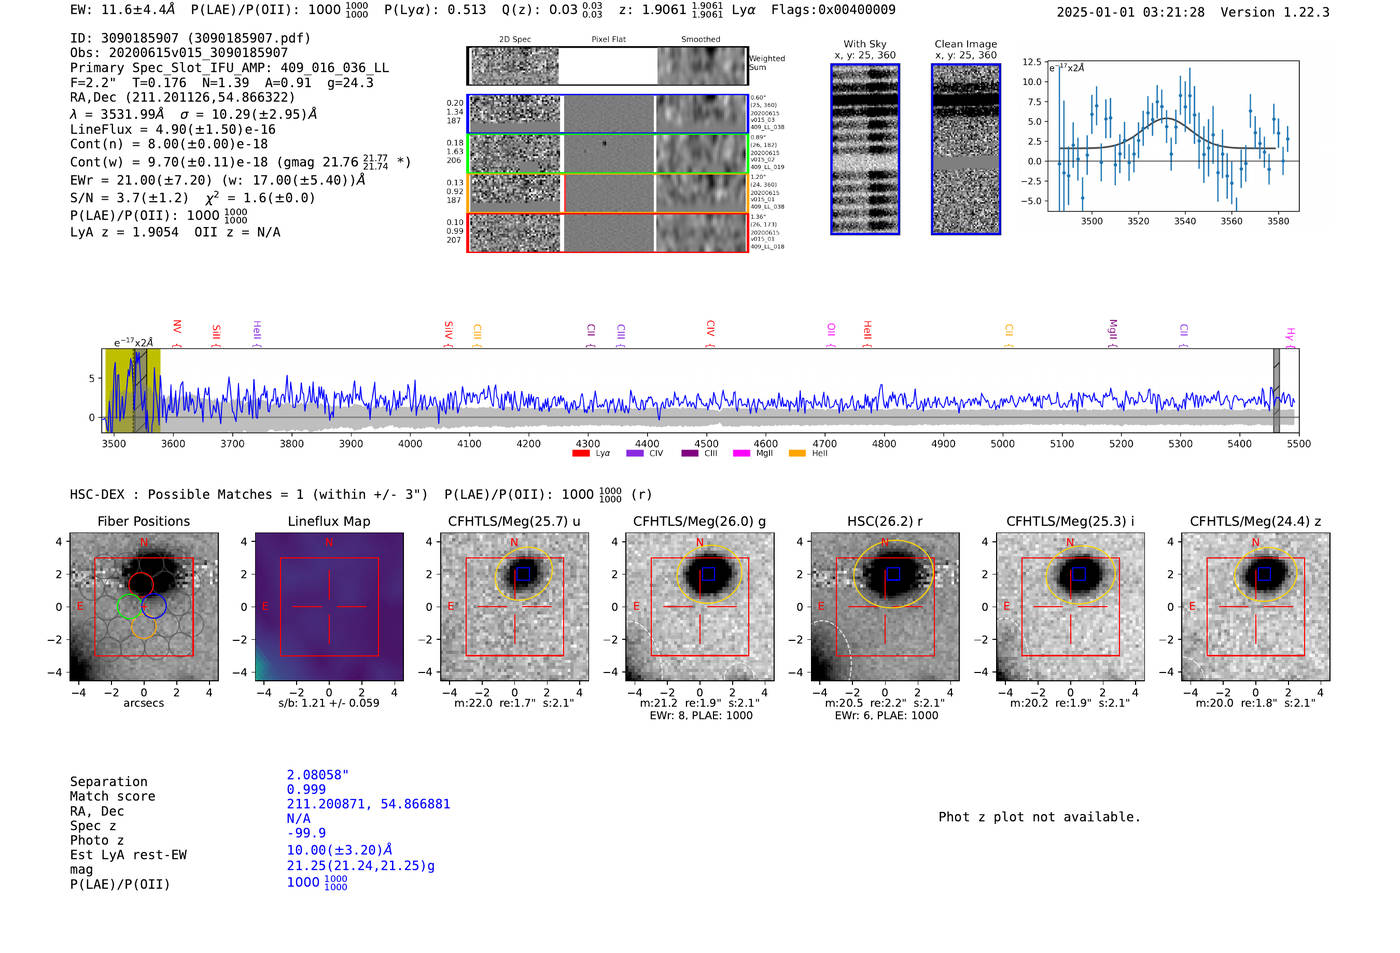Click the magenta MgII legend swatch
1400x953 pixels.
(741, 454)
